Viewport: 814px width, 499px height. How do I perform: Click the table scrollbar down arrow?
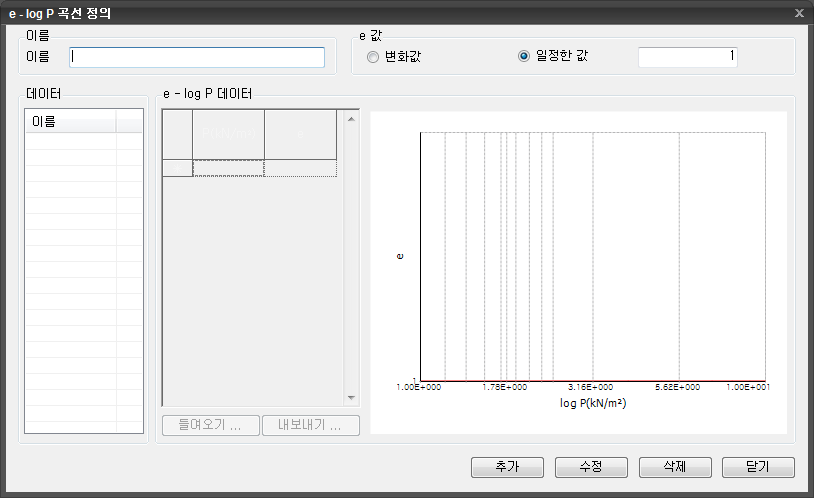click(351, 397)
